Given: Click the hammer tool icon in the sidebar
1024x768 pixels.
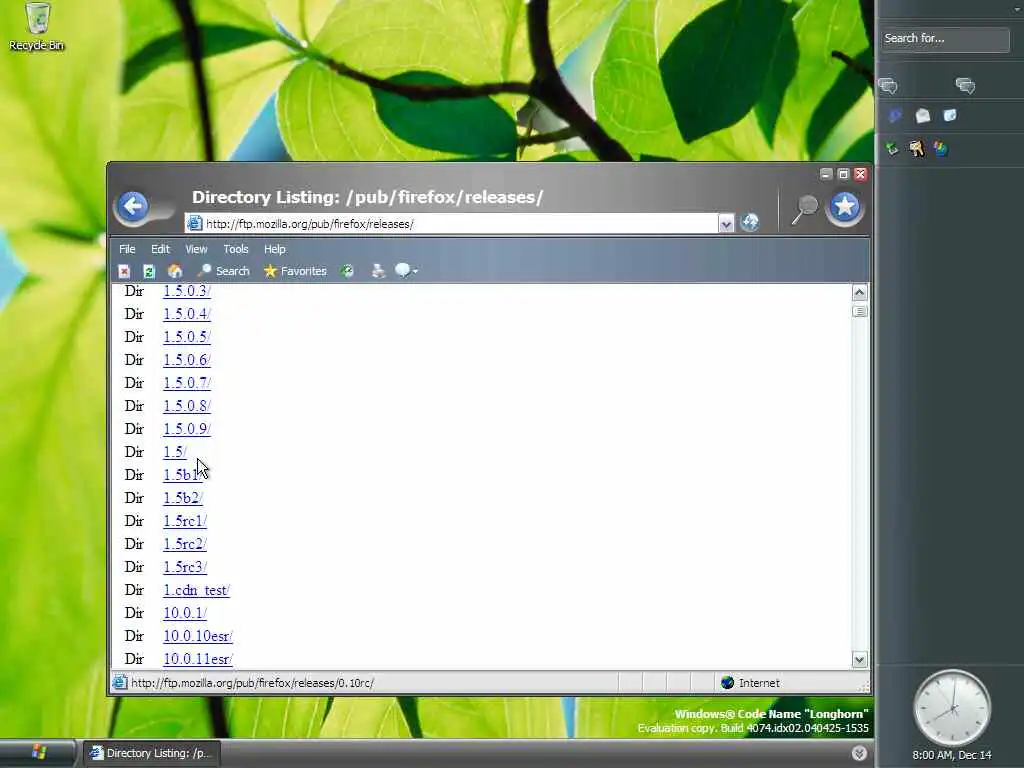Looking at the screenshot, I should (917, 148).
